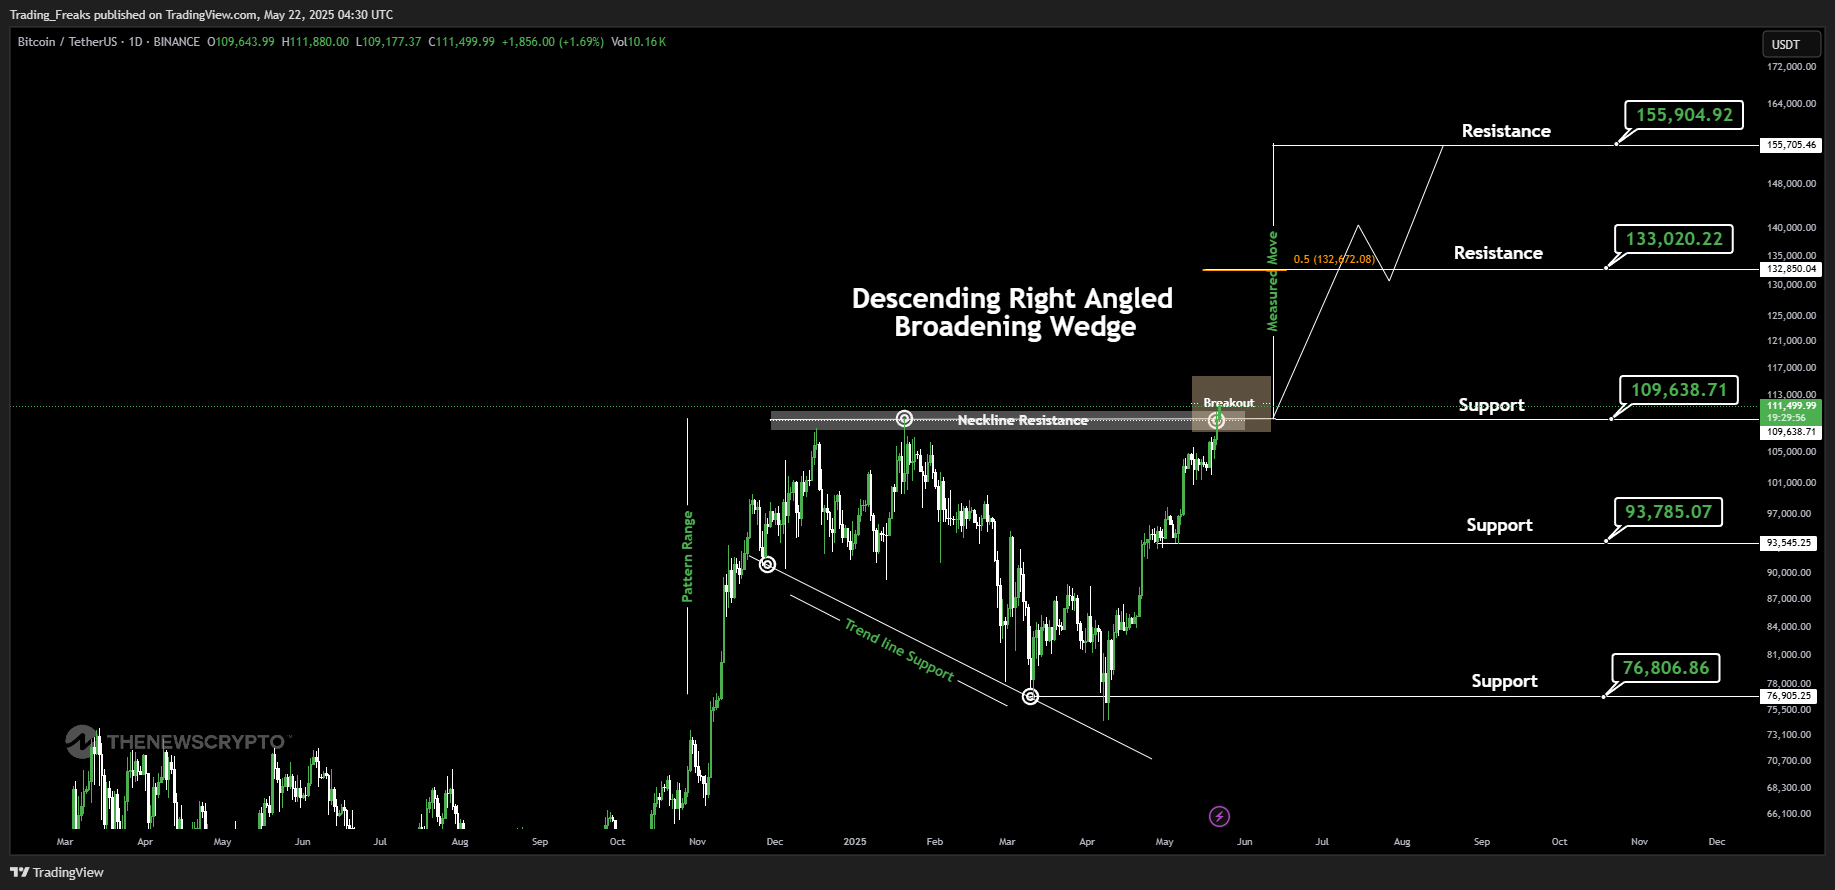
Task: Click the 2025 label on time axis
Action: (x=855, y=842)
